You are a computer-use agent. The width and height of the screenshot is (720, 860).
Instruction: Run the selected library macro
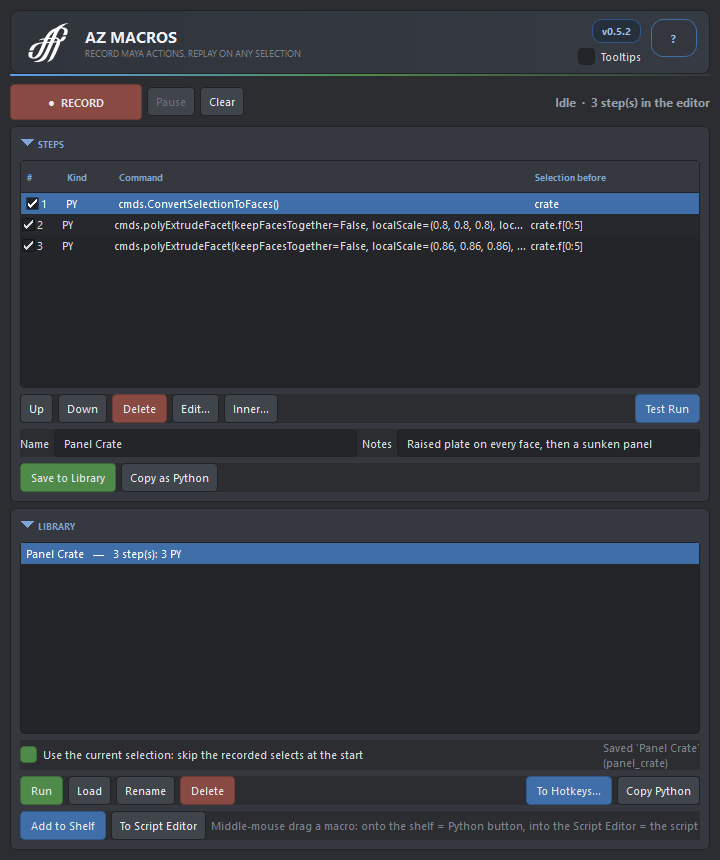[41, 791]
